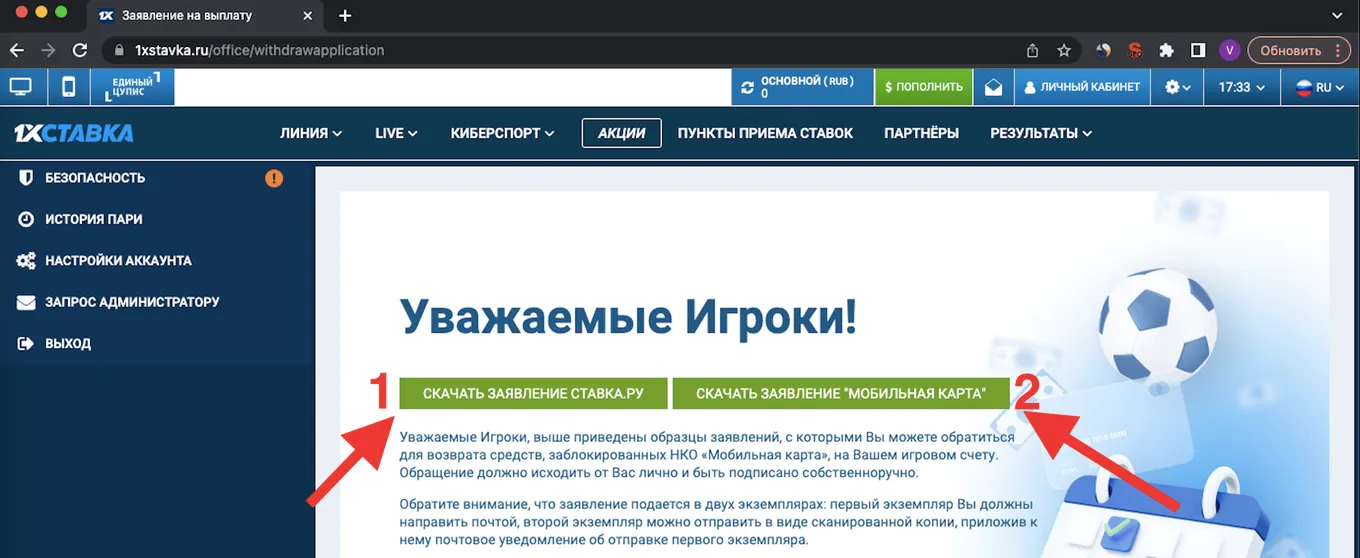Toggle the browser side panel icon
The width and height of the screenshot is (1360, 558).
click(1197, 50)
